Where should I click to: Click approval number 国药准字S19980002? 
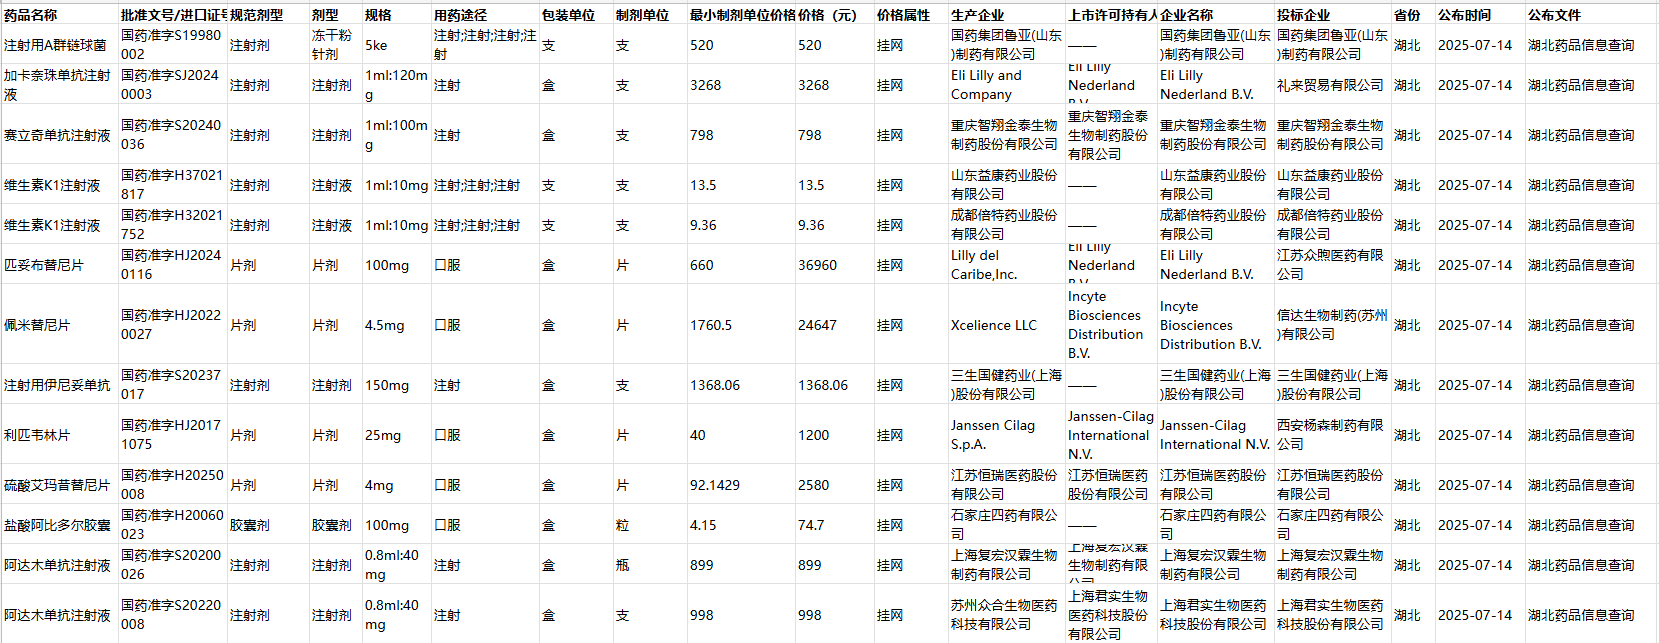(173, 45)
